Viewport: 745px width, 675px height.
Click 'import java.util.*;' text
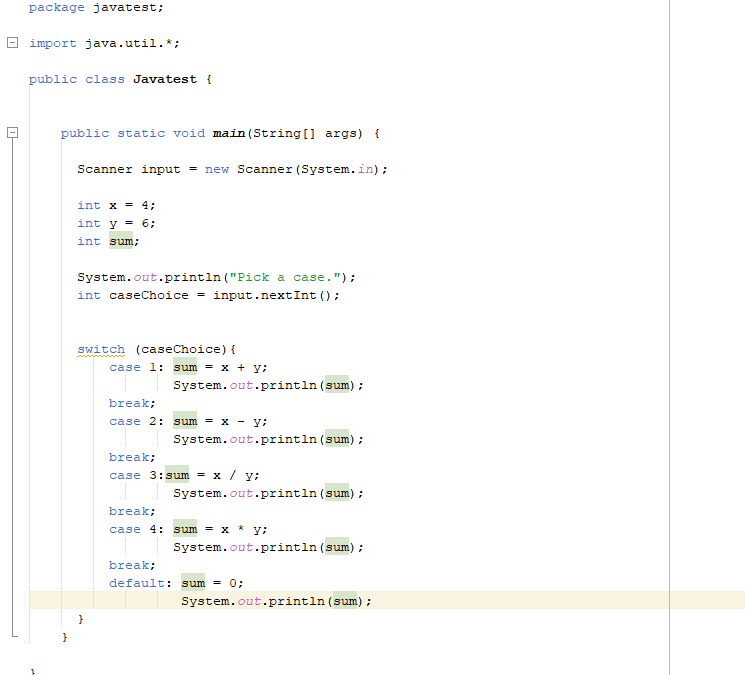104,43
